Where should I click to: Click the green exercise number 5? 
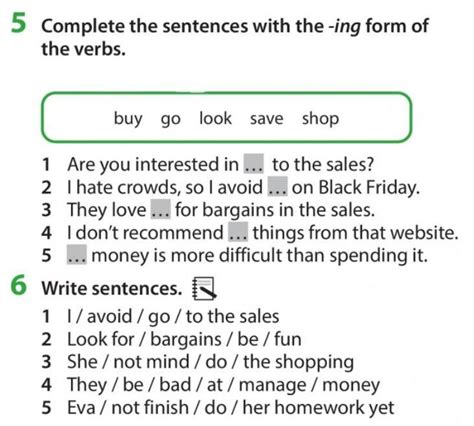click(19, 23)
